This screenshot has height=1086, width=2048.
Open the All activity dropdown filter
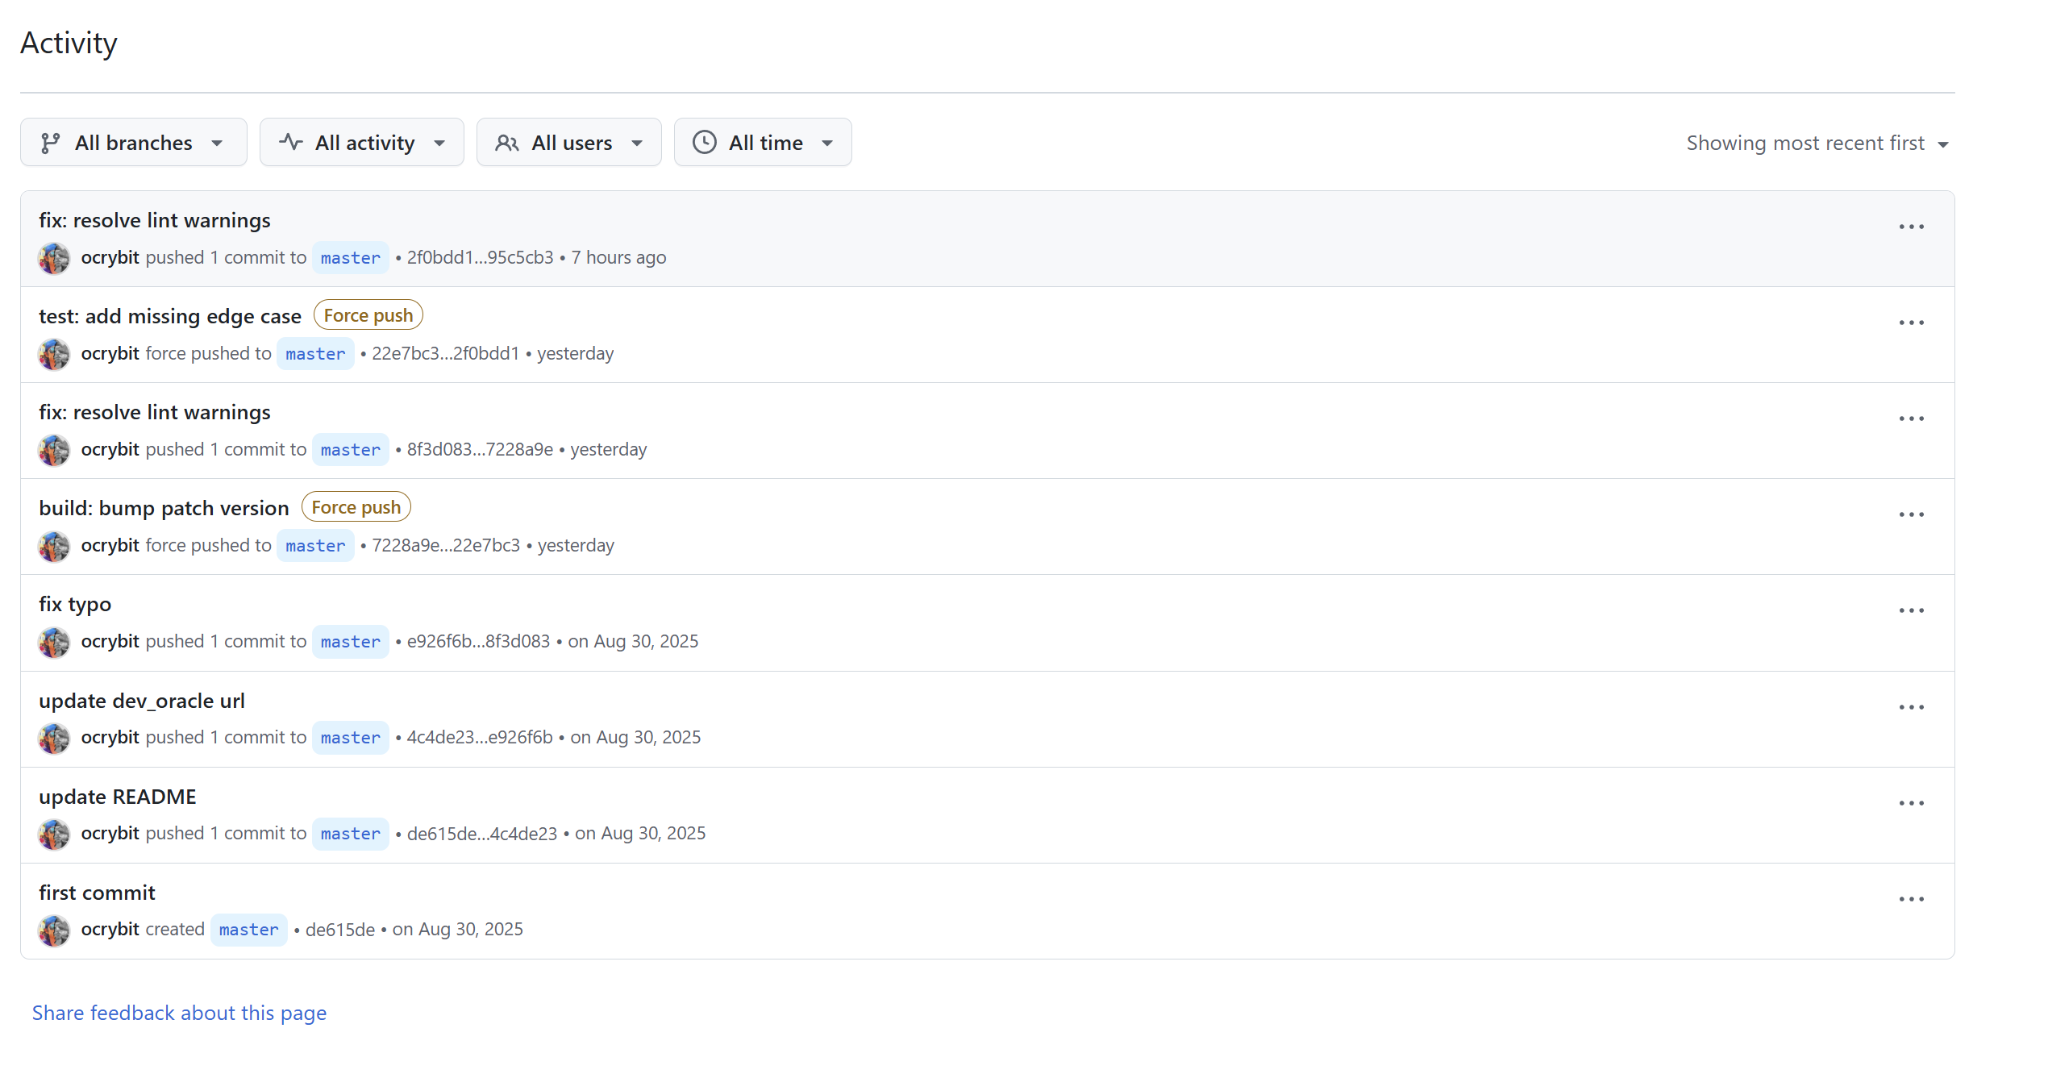click(x=361, y=142)
